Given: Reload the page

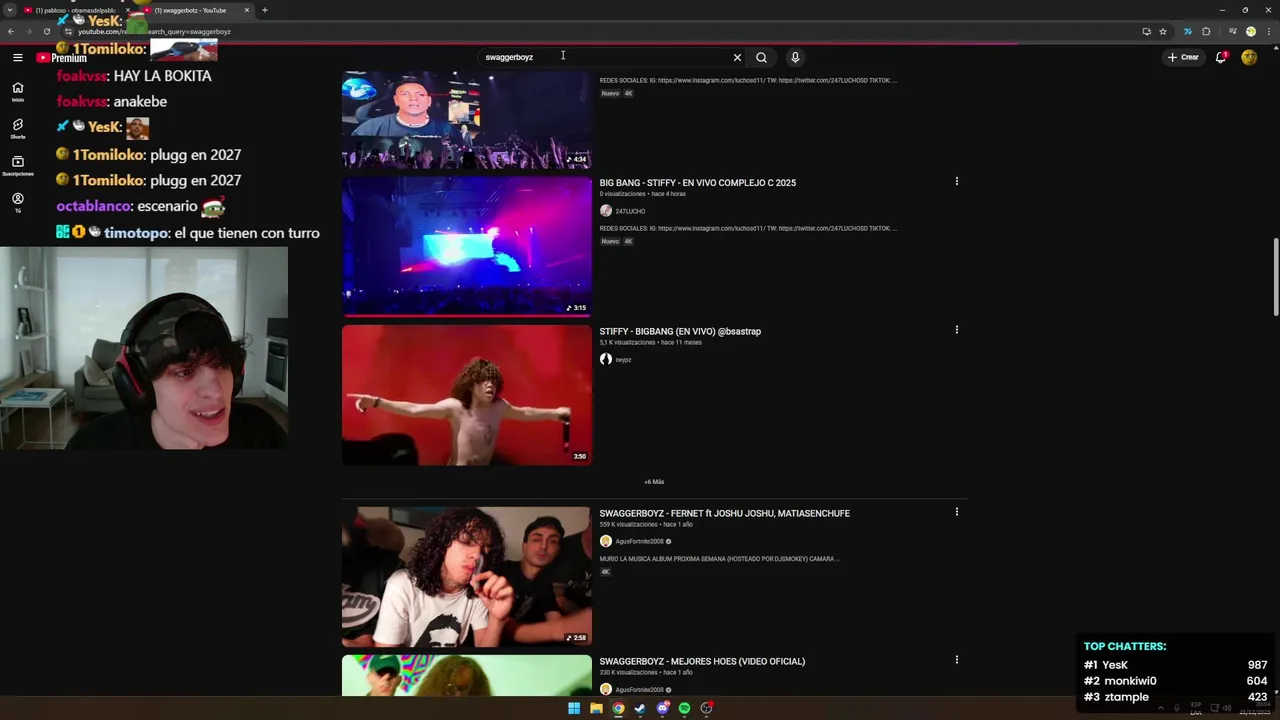Looking at the screenshot, I should point(46,31).
